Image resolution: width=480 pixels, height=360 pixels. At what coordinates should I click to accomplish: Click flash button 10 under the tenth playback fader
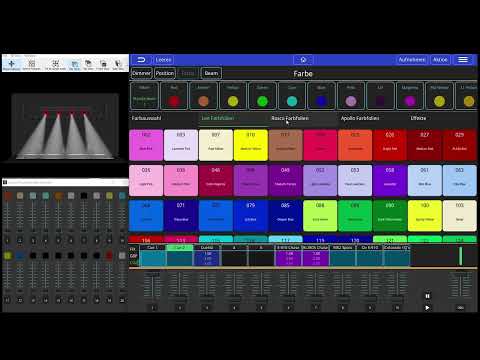(397, 308)
